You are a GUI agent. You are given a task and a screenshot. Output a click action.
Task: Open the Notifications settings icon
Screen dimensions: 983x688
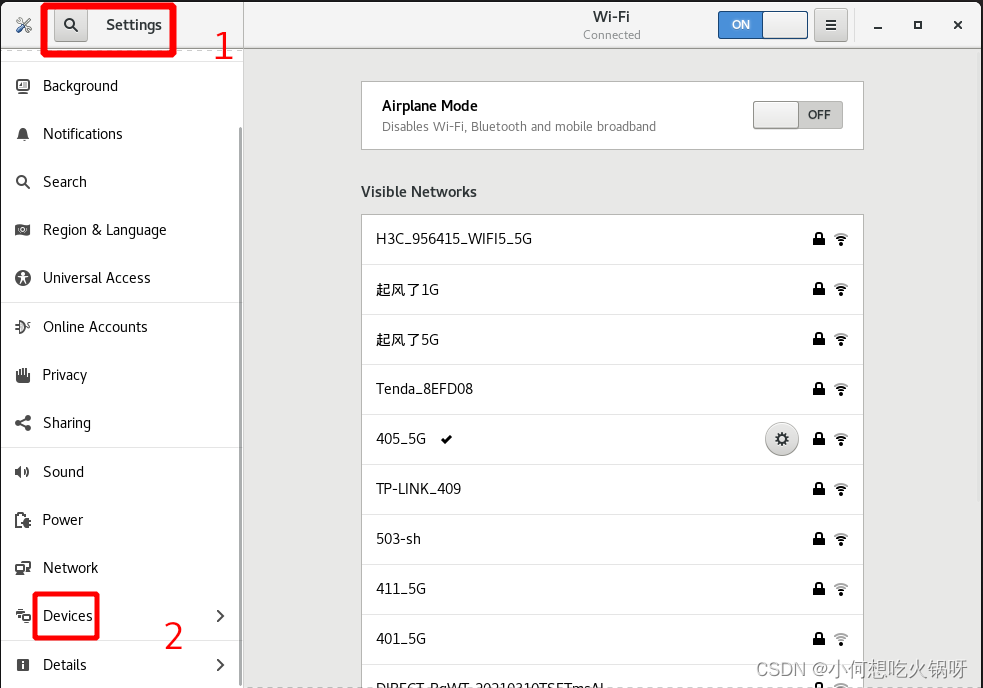click(23, 134)
